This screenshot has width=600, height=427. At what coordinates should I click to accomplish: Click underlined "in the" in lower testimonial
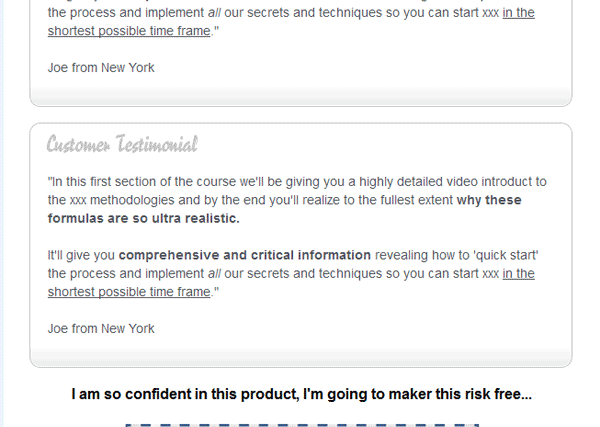518,274
